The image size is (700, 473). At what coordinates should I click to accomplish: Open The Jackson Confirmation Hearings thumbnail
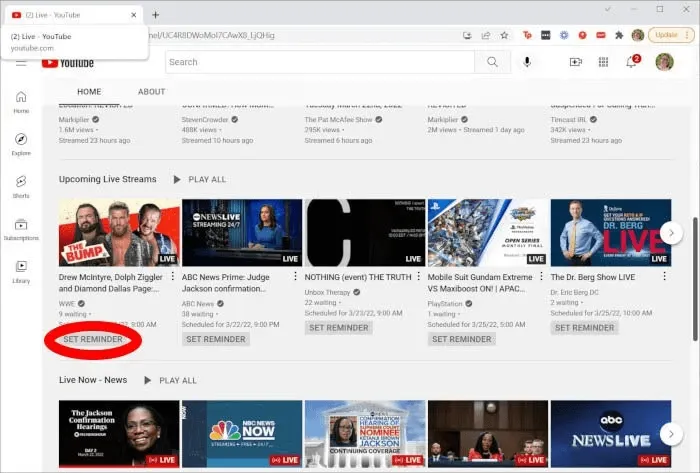(119, 434)
